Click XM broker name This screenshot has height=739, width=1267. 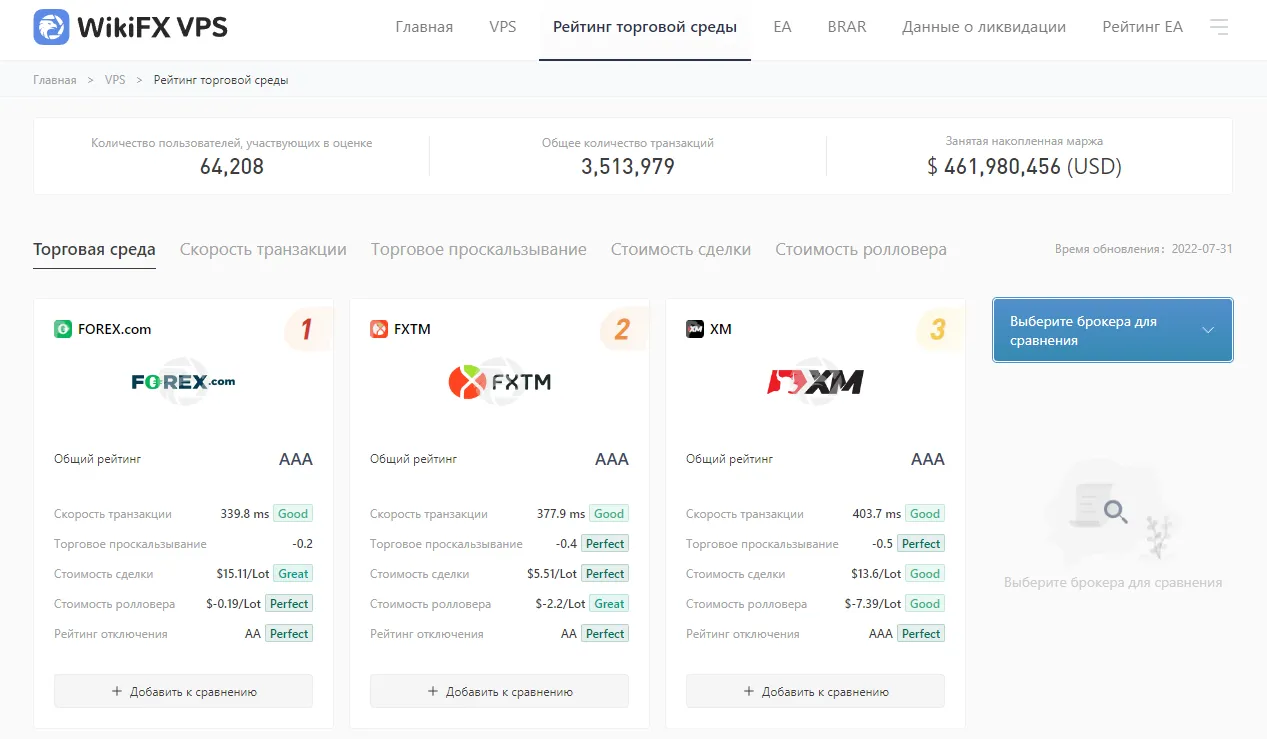coord(721,329)
